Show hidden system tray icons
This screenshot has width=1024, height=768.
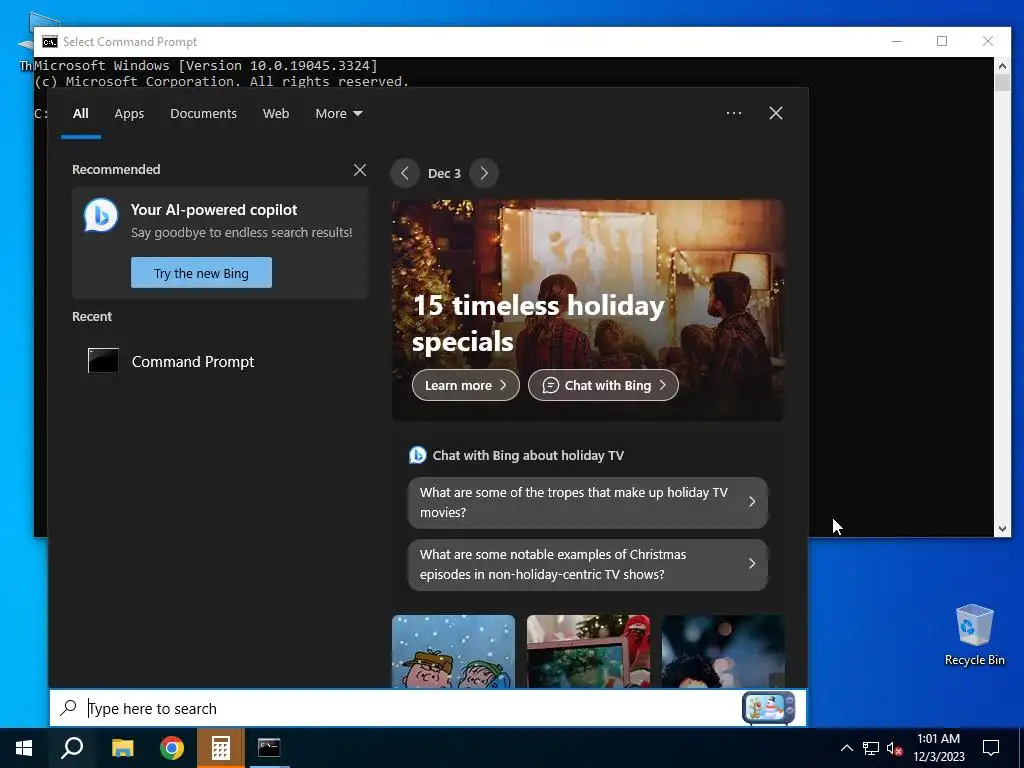coord(846,748)
